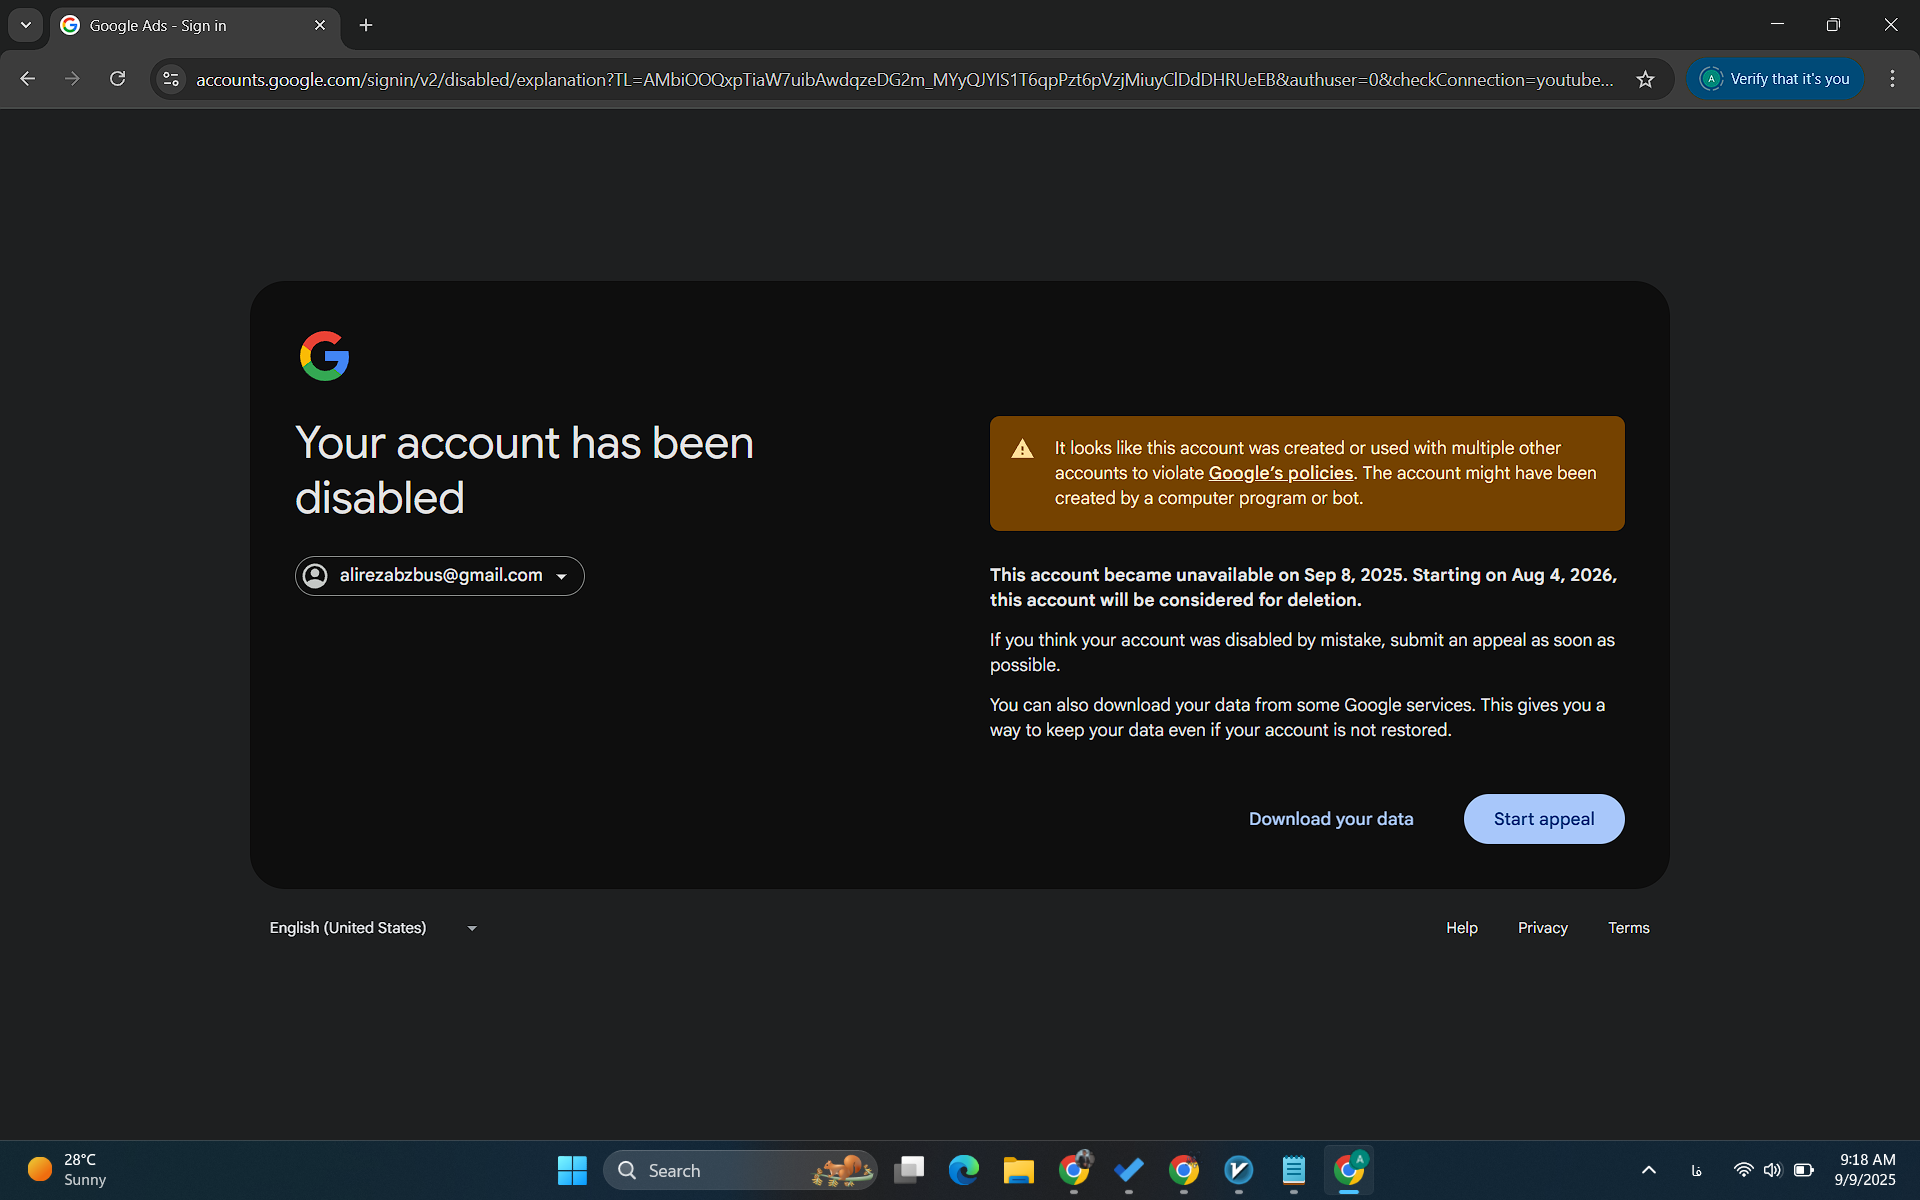The image size is (1920, 1200).
Task: Open the Help link
Action: click(1462, 928)
